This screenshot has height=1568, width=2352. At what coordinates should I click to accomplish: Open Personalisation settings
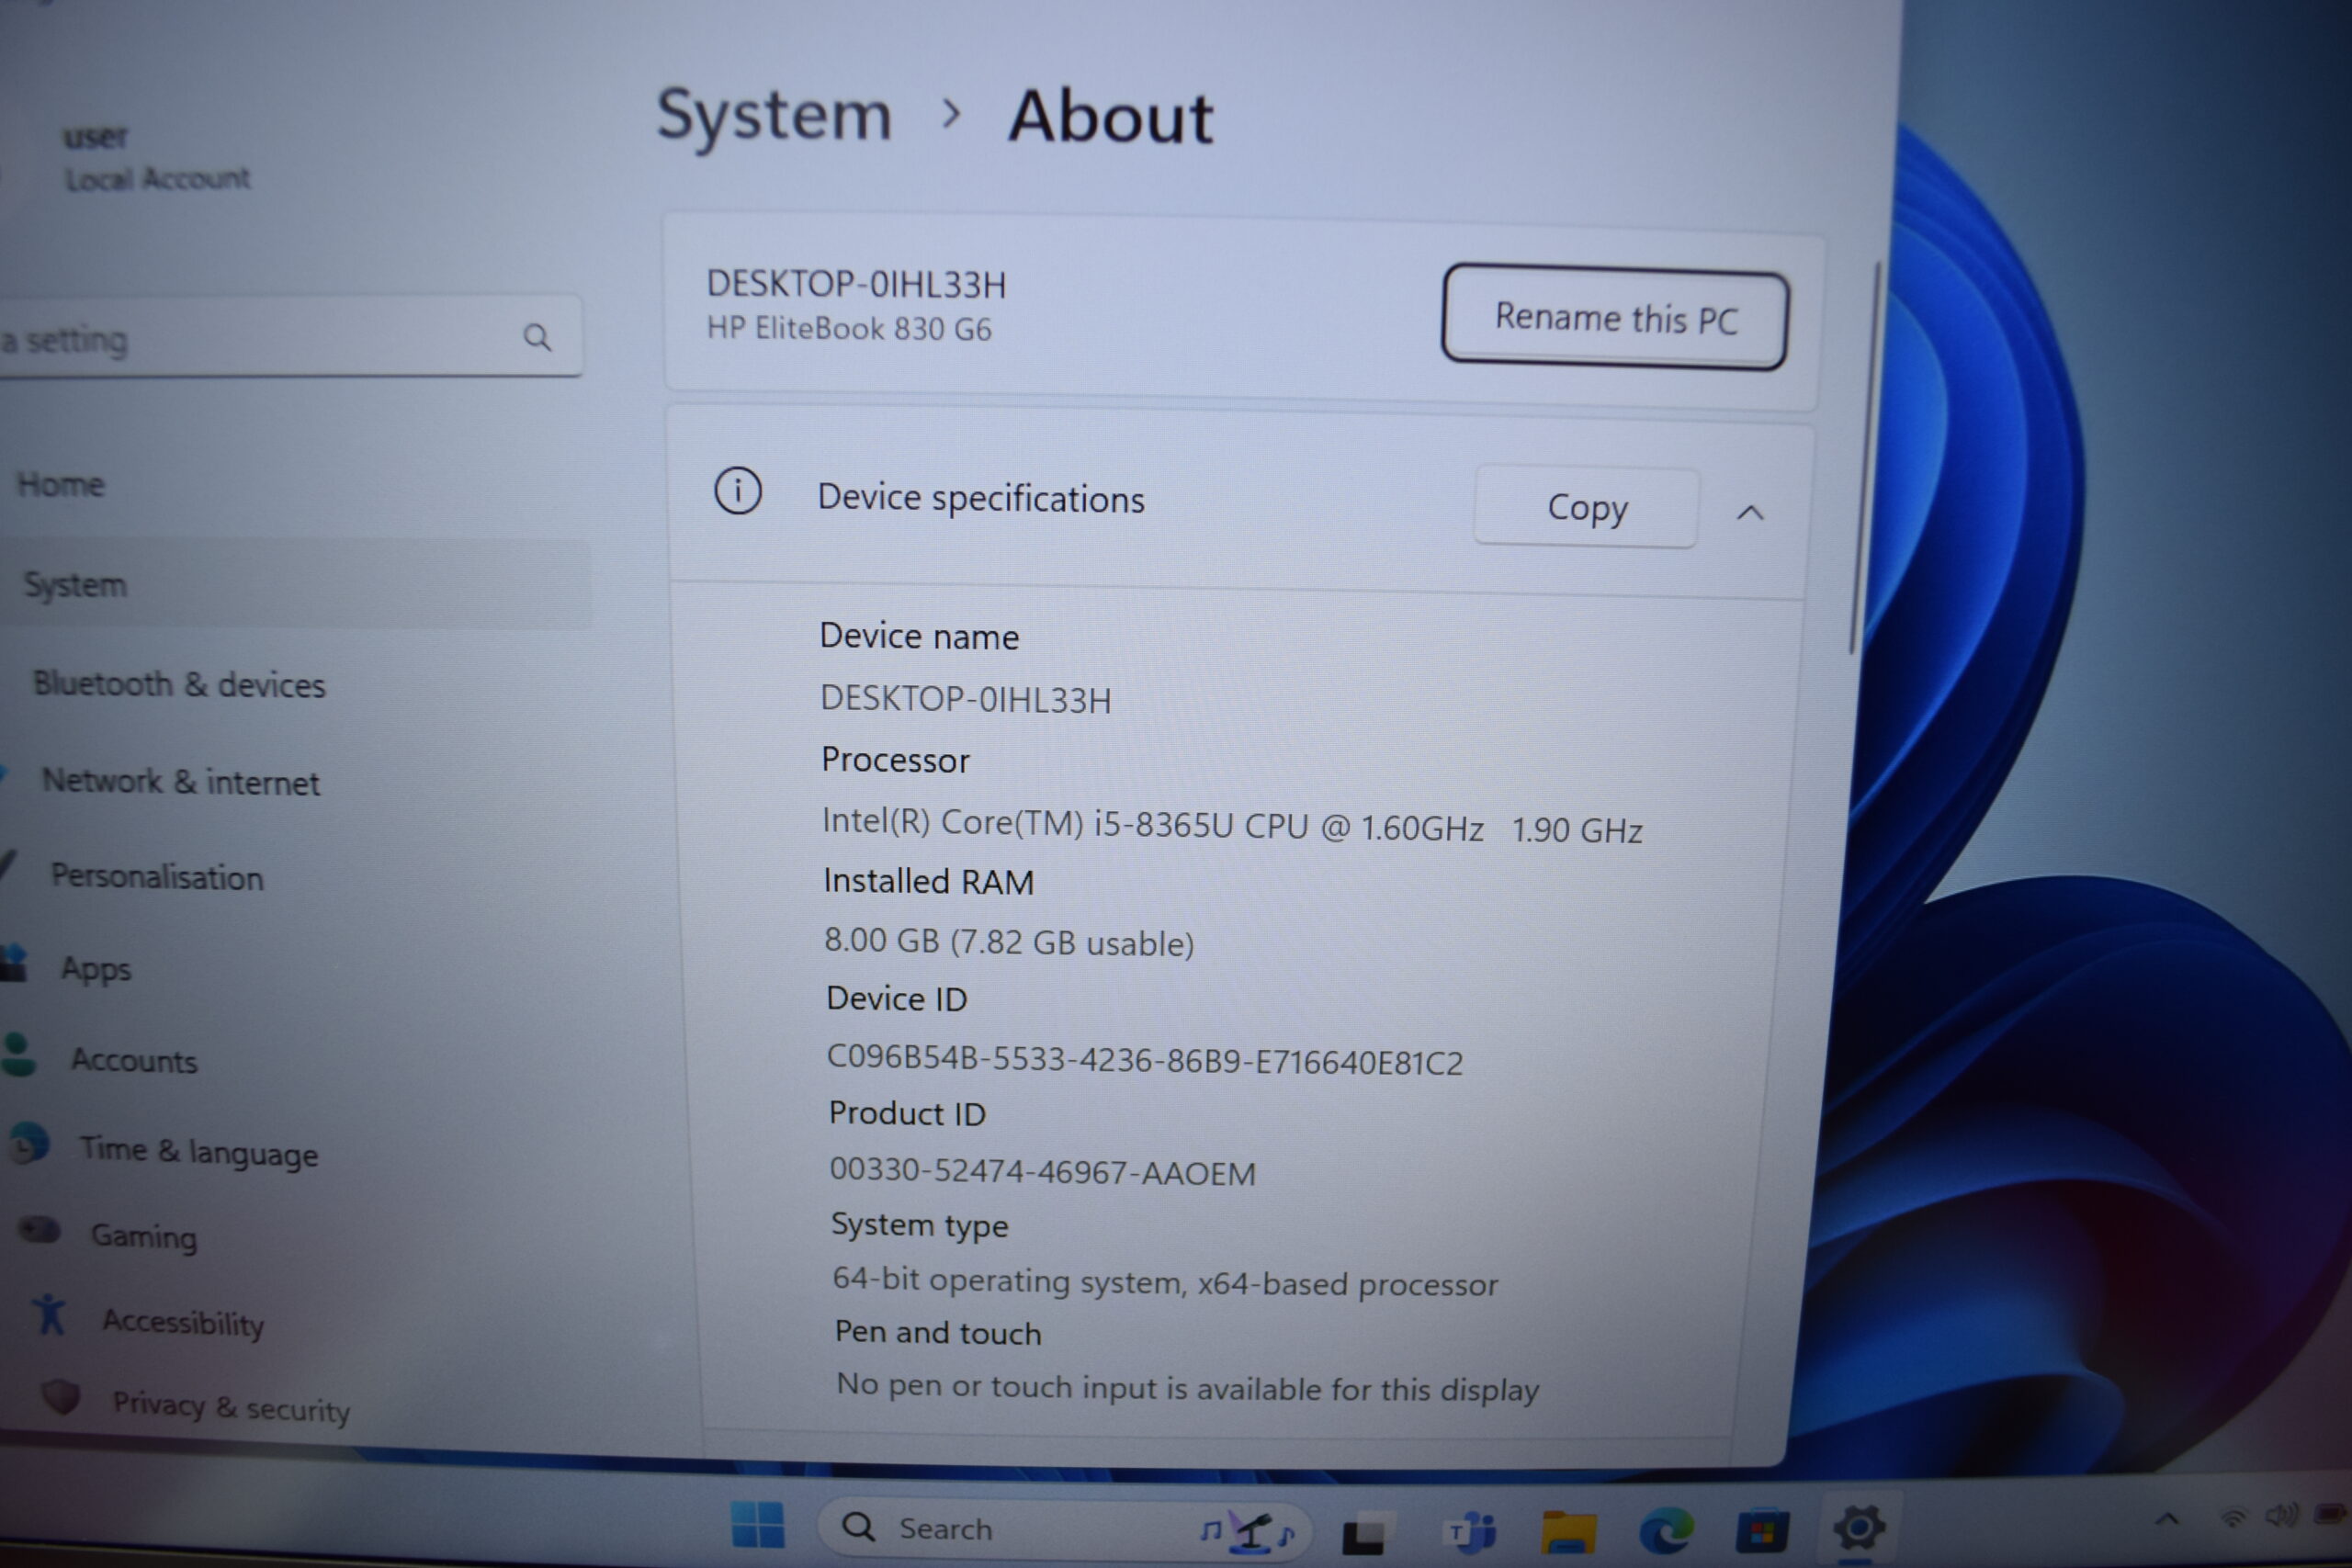point(157,877)
